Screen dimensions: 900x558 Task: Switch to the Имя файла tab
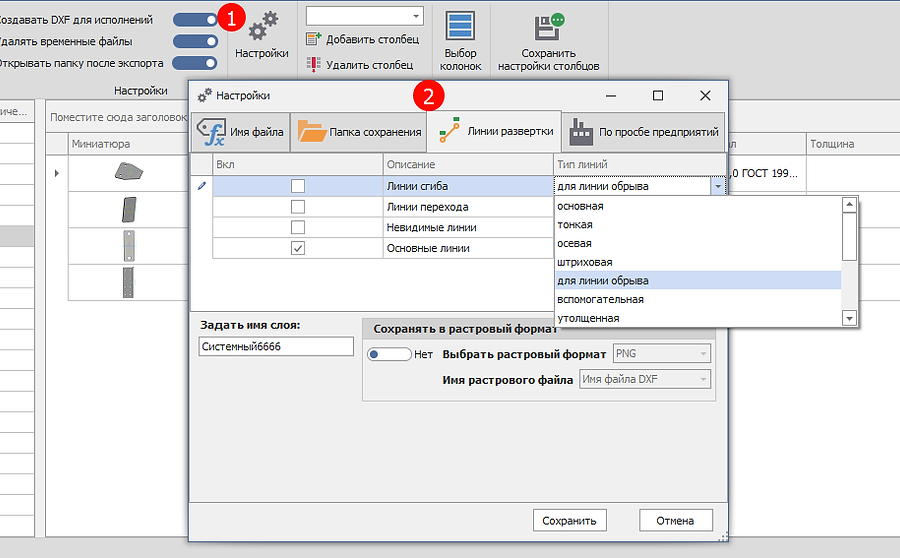[240, 132]
